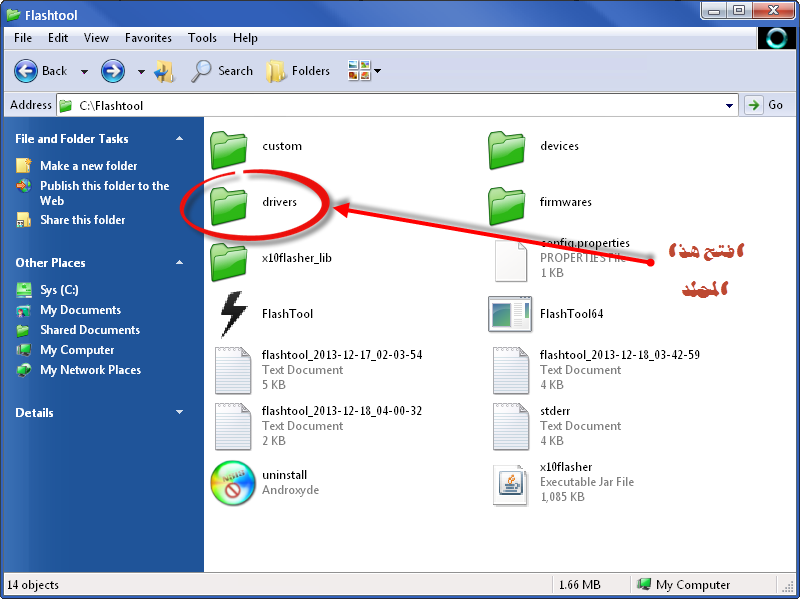Select the drivers folder icon

point(229,206)
